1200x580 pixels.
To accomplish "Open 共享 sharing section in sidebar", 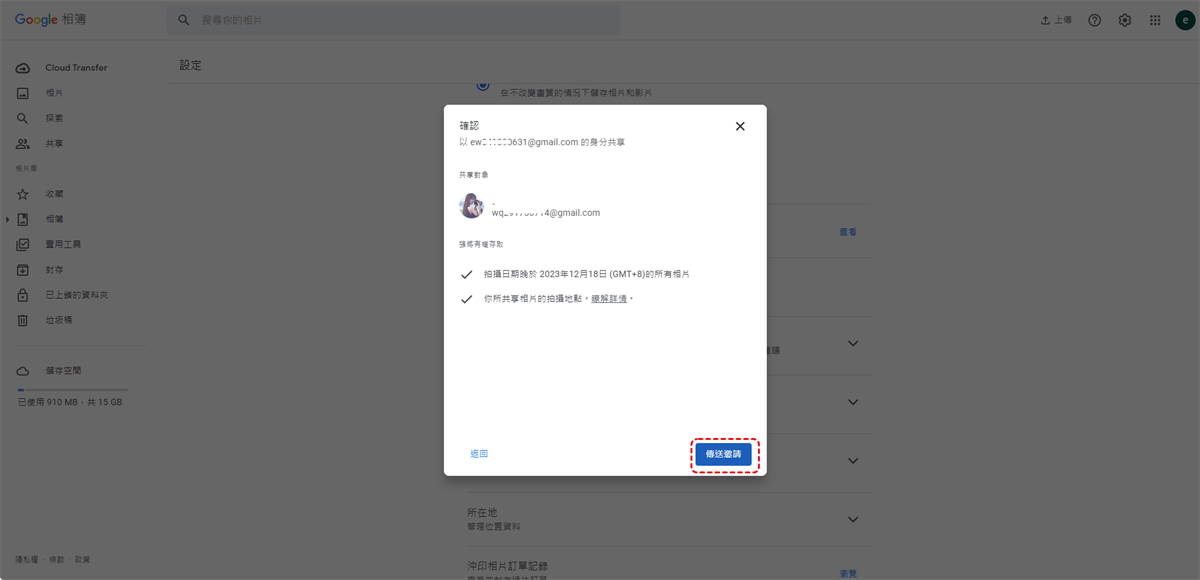I will pyautogui.click(x=54, y=144).
